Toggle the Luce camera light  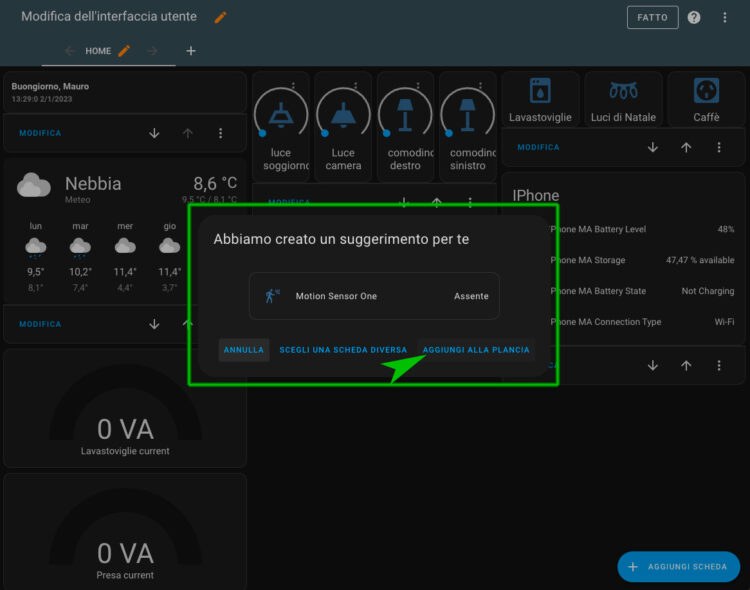point(343,114)
